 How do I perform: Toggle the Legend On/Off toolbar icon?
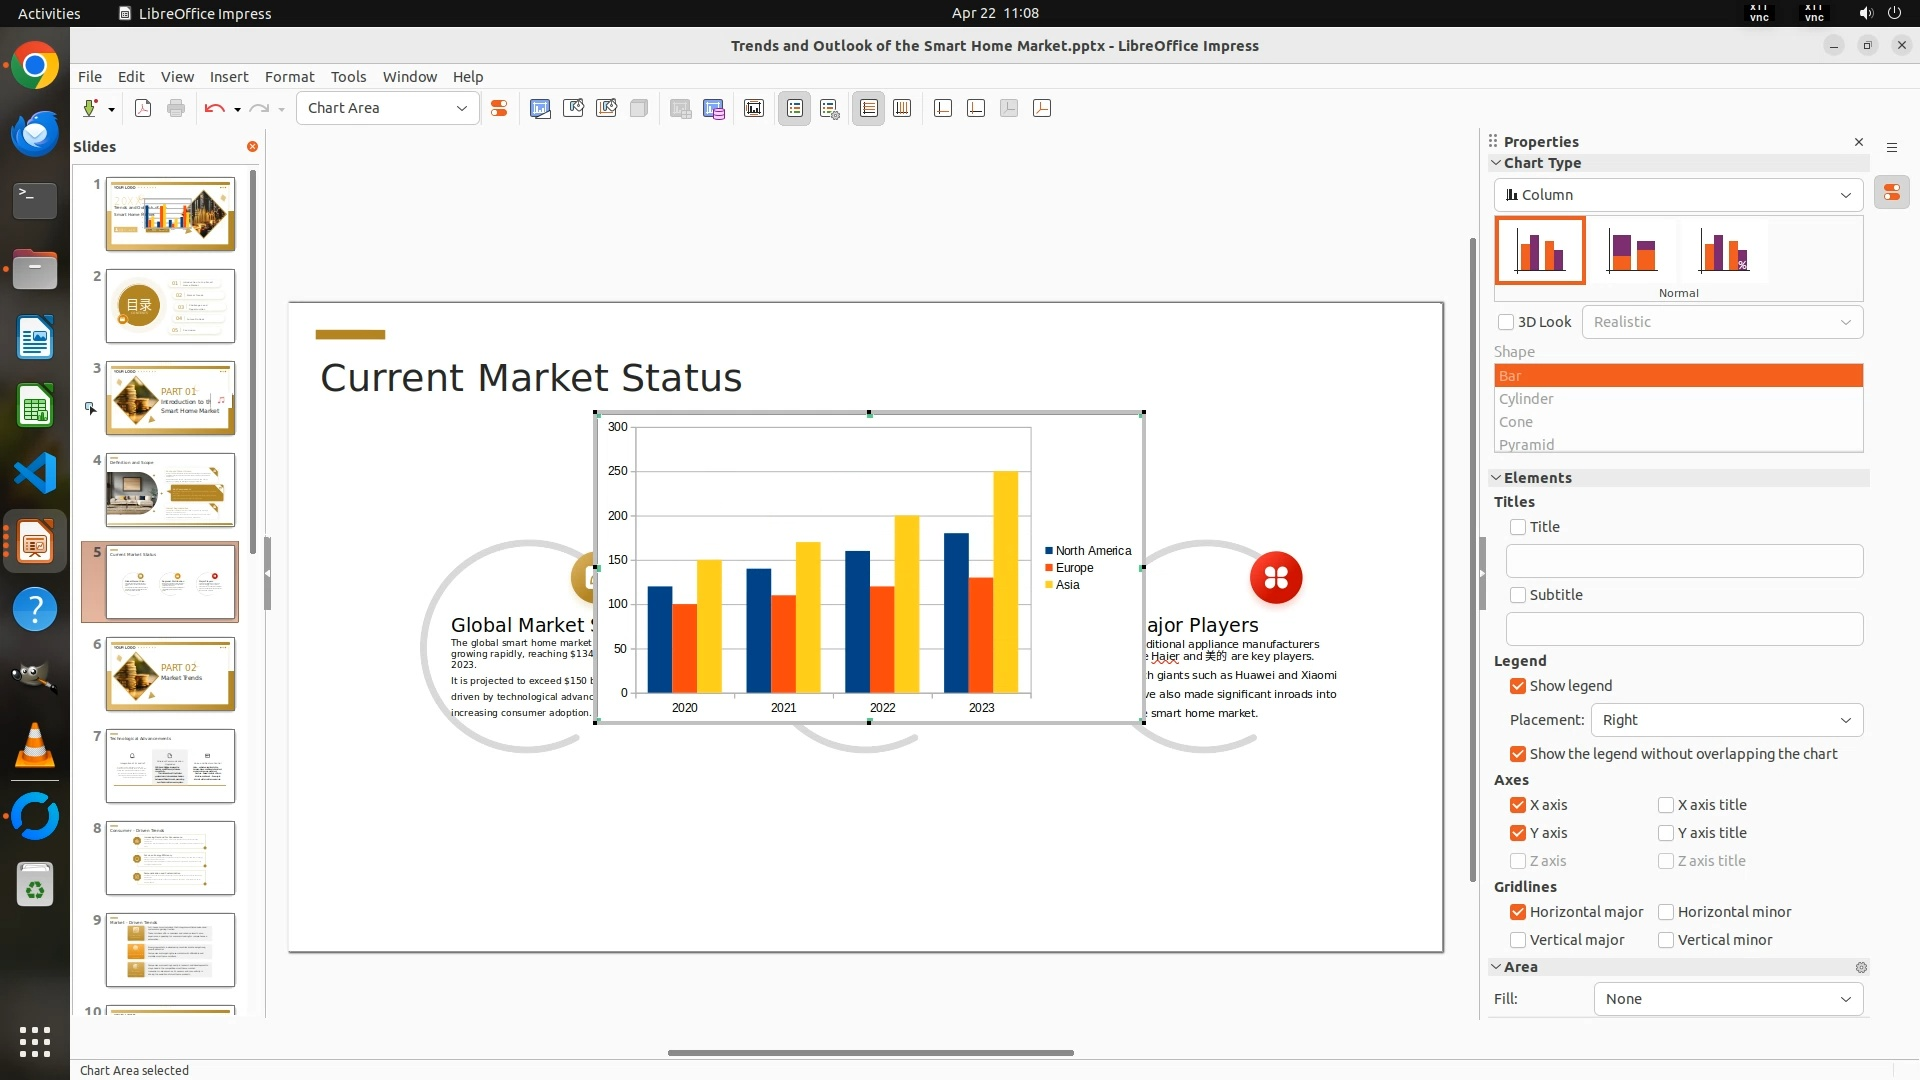click(794, 108)
